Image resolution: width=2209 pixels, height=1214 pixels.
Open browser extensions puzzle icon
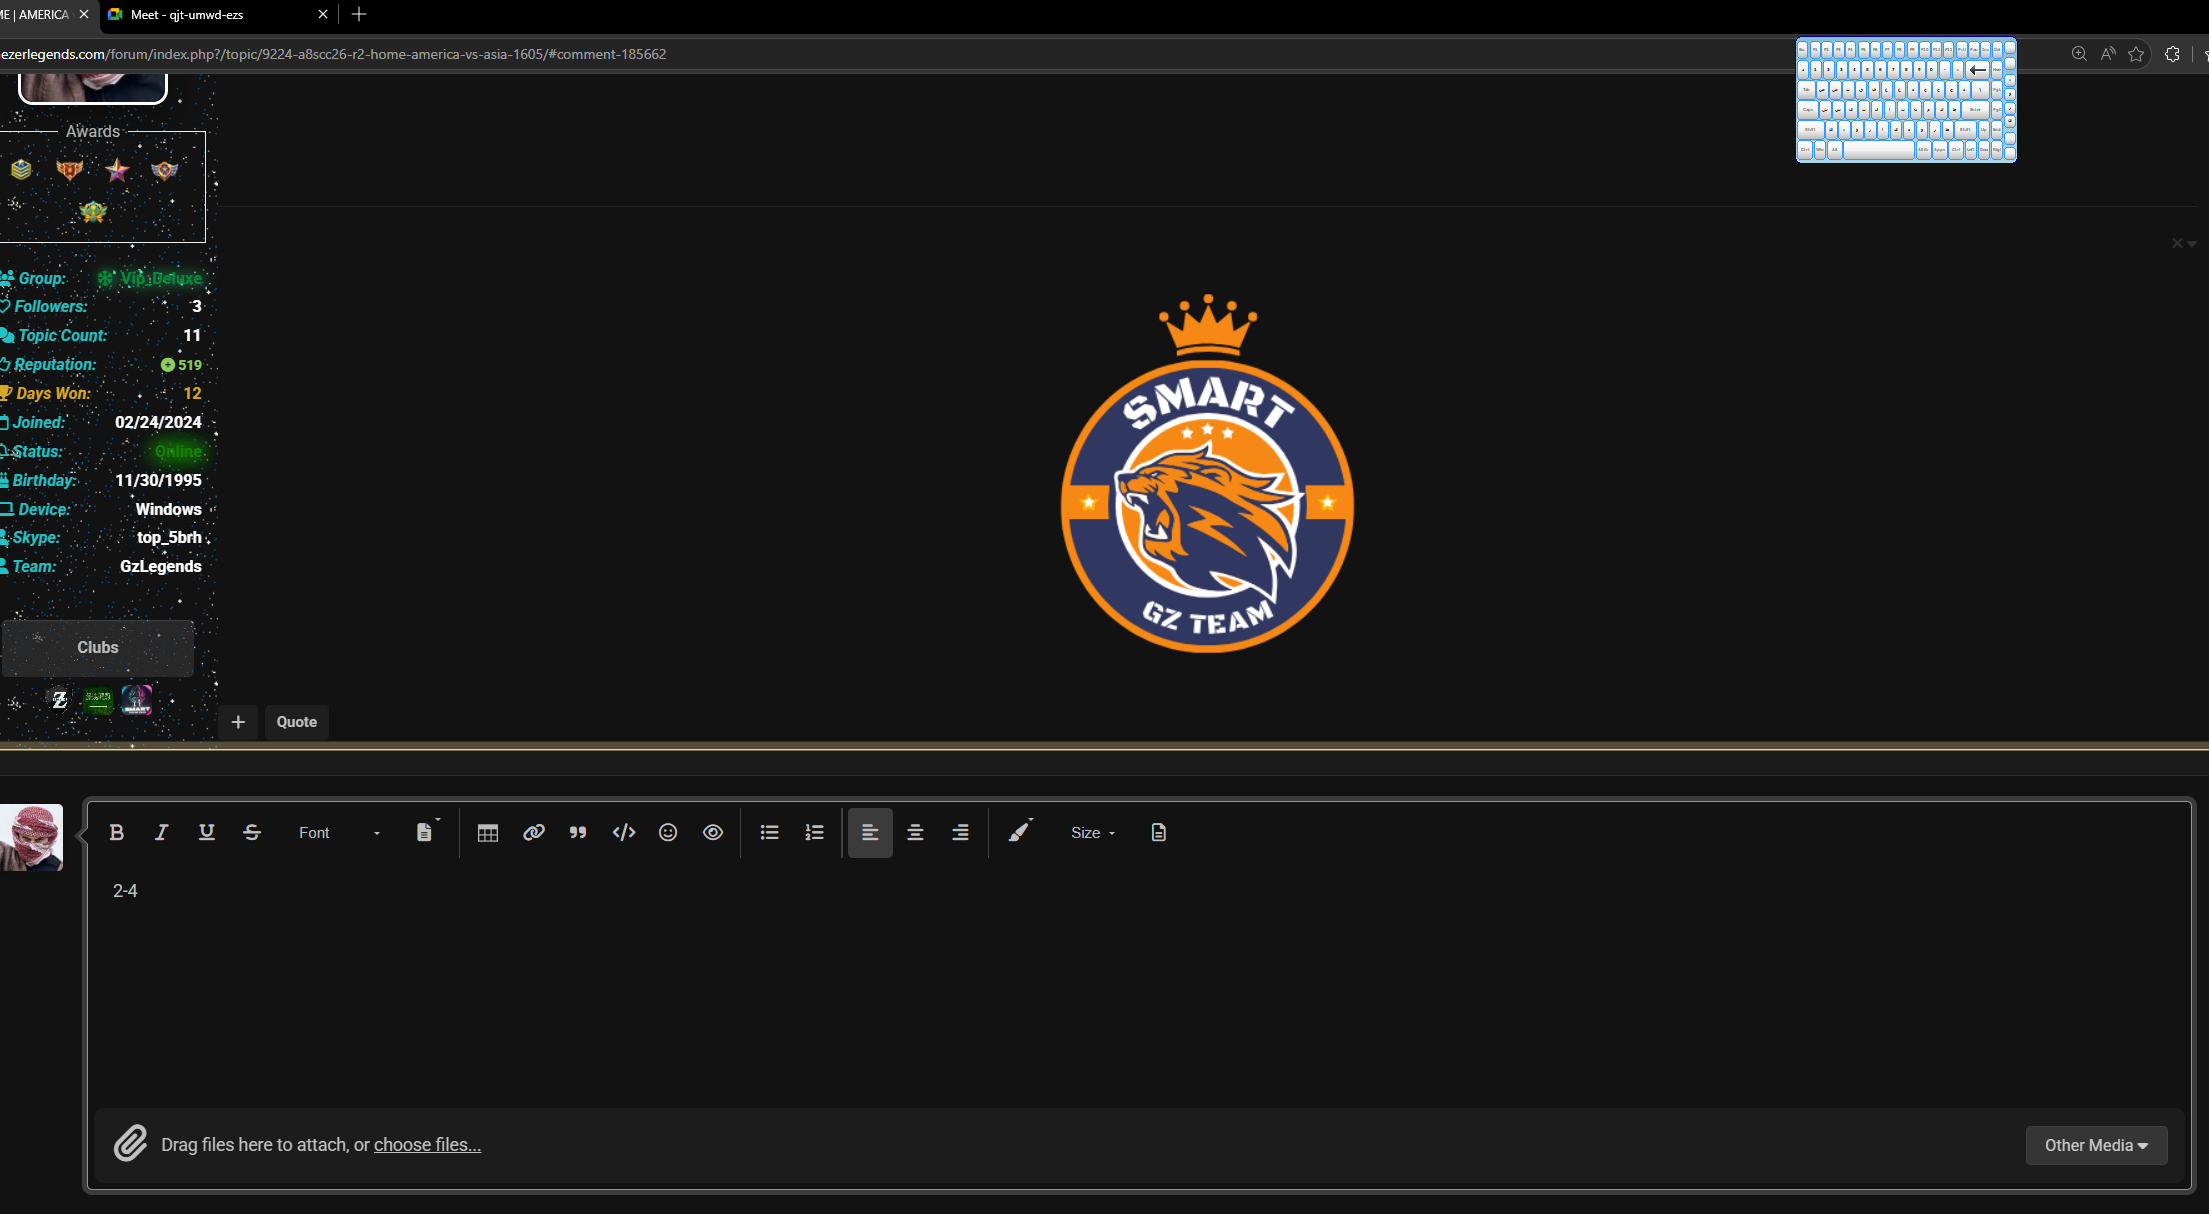click(2172, 54)
